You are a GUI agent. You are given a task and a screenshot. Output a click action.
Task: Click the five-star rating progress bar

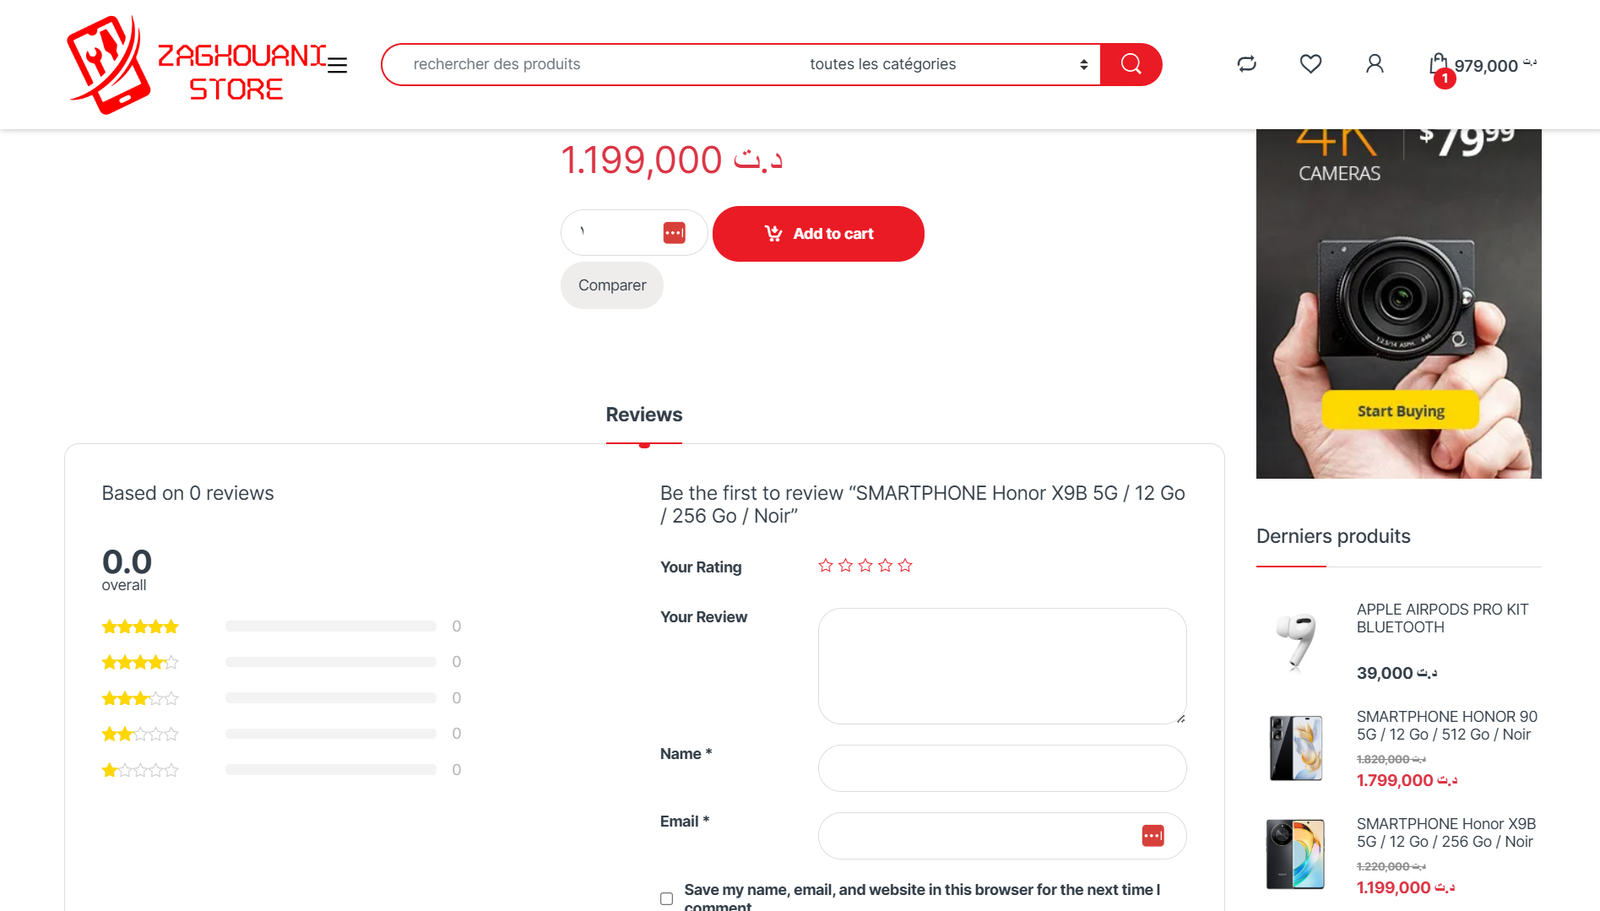pos(331,626)
